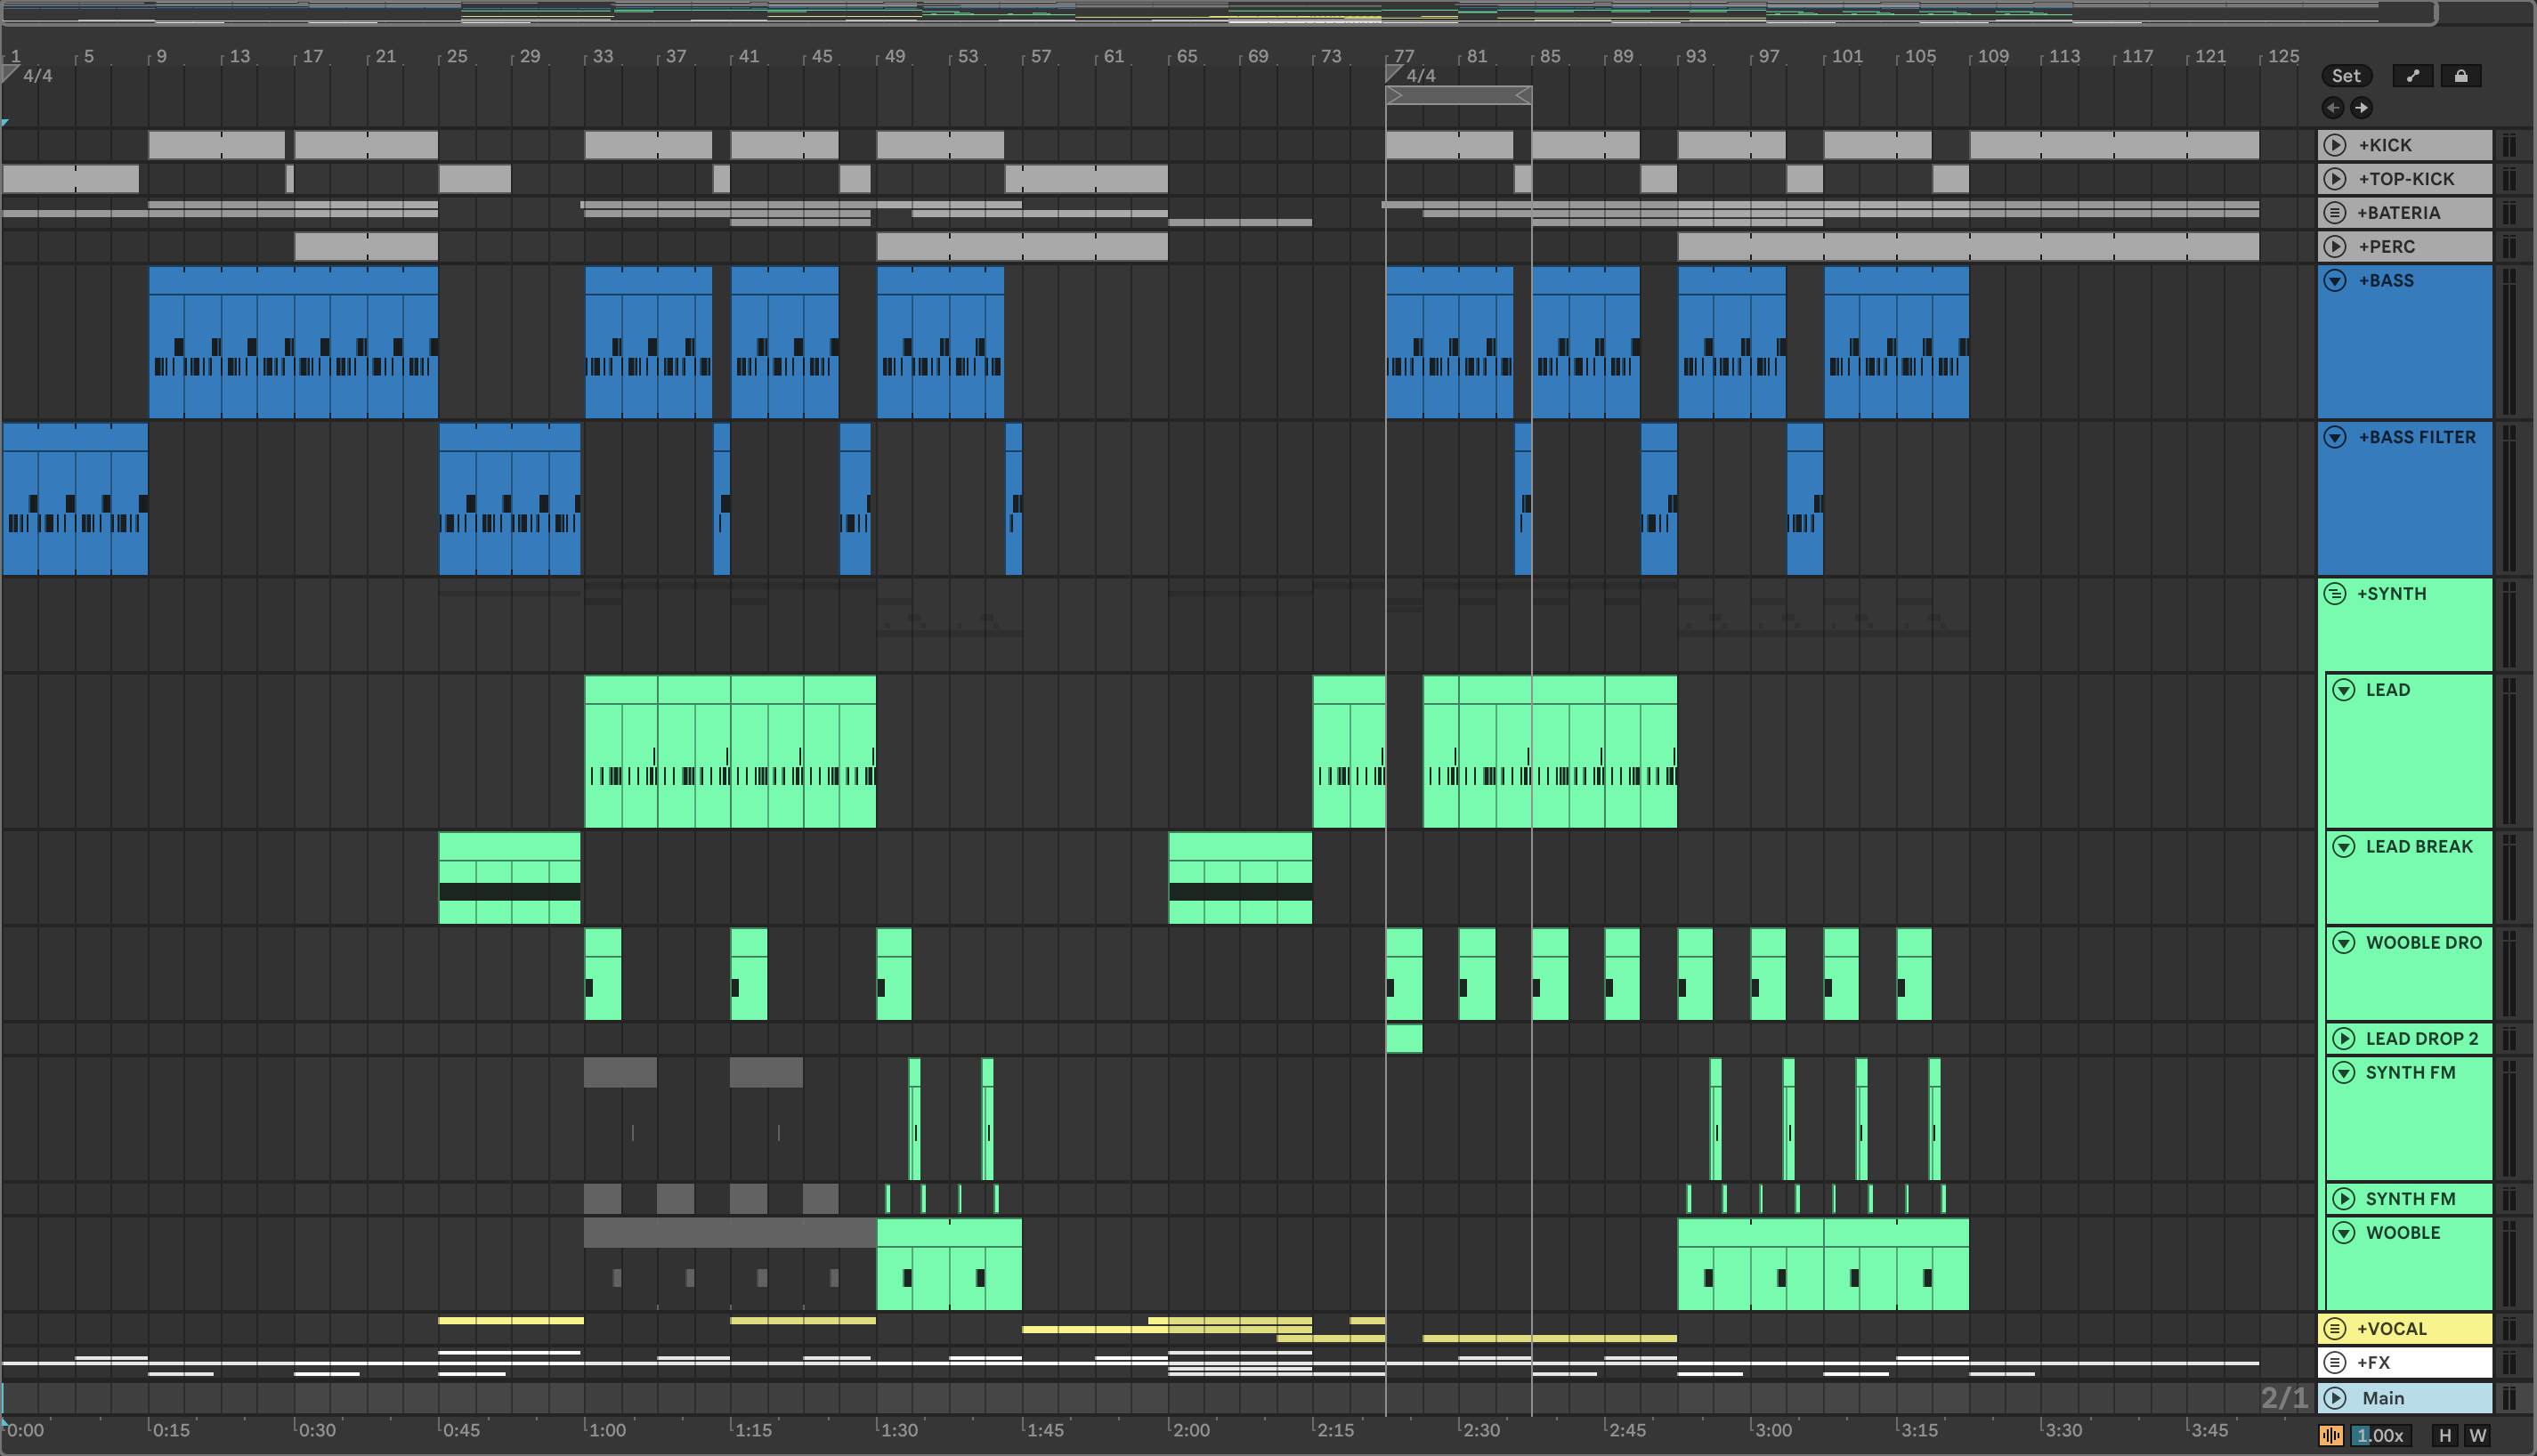Select the Main track title

2383,1398
